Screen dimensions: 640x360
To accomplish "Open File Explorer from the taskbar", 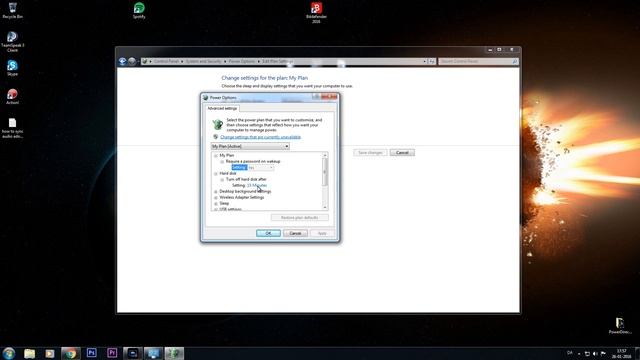I will [29, 353].
